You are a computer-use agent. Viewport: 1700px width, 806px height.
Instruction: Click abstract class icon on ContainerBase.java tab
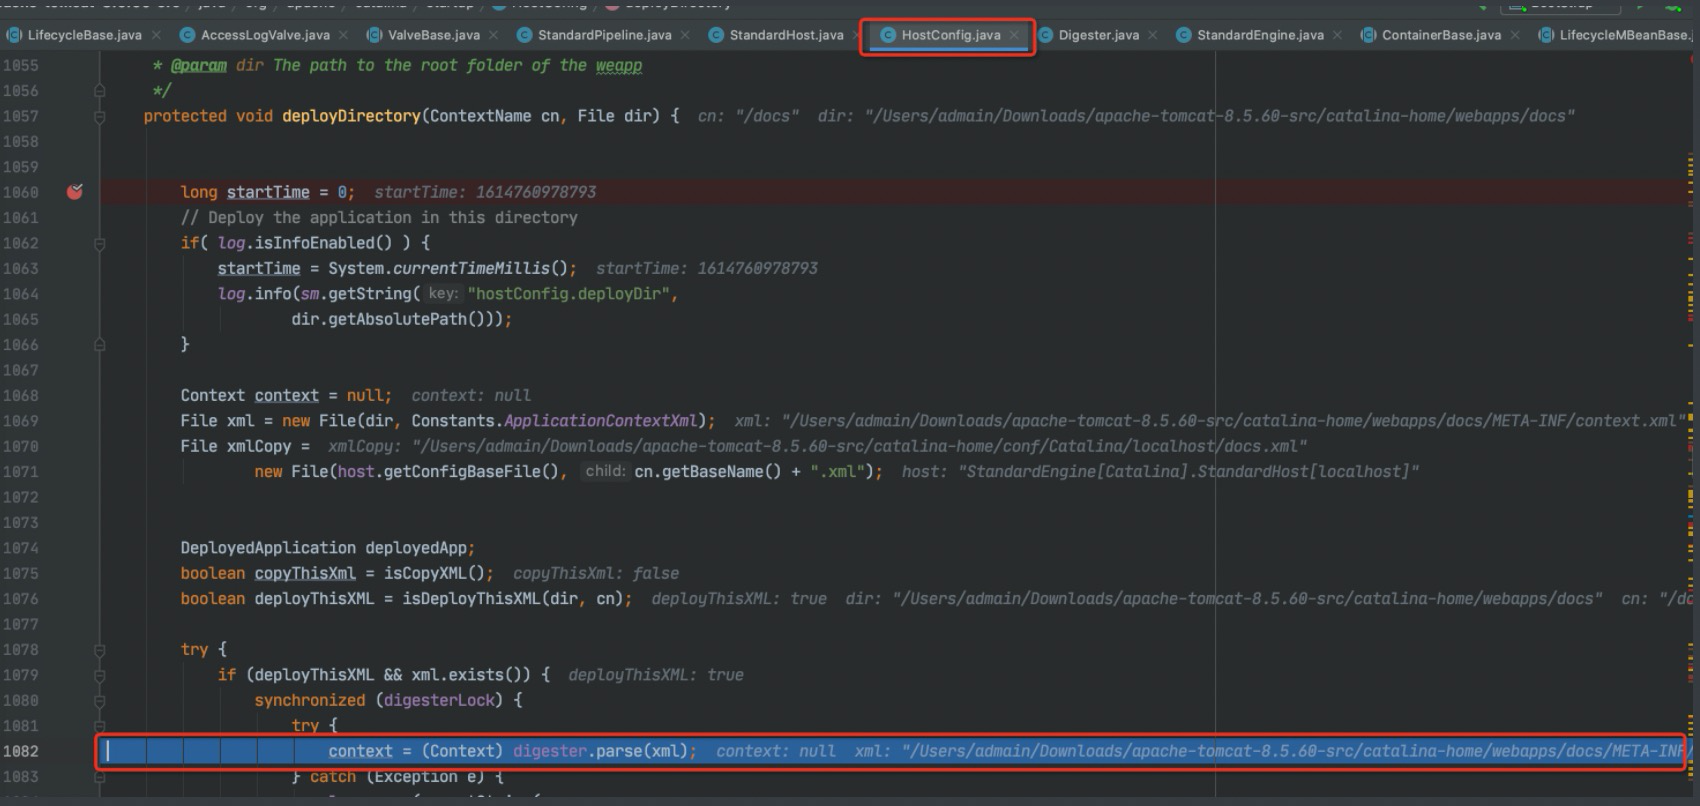coord(1368,35)
